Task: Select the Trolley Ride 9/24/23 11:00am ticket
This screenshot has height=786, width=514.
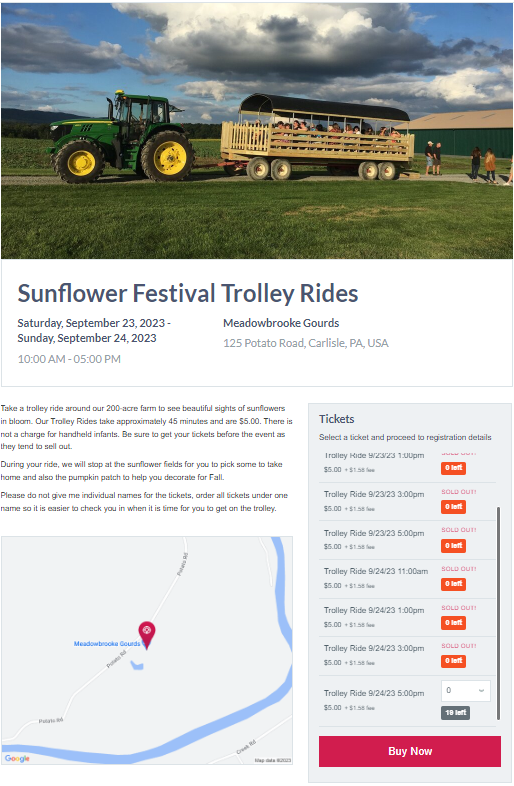Action: point(376,571)
